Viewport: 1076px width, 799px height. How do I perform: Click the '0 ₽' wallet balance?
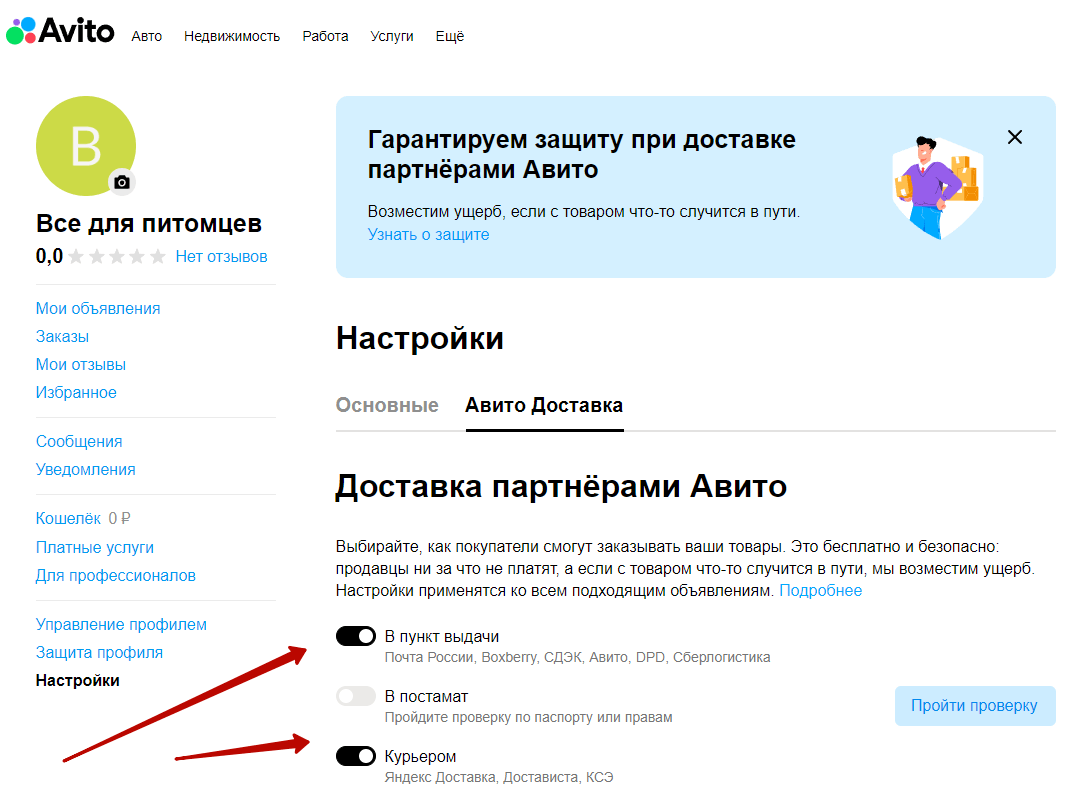tap(119, 519)
